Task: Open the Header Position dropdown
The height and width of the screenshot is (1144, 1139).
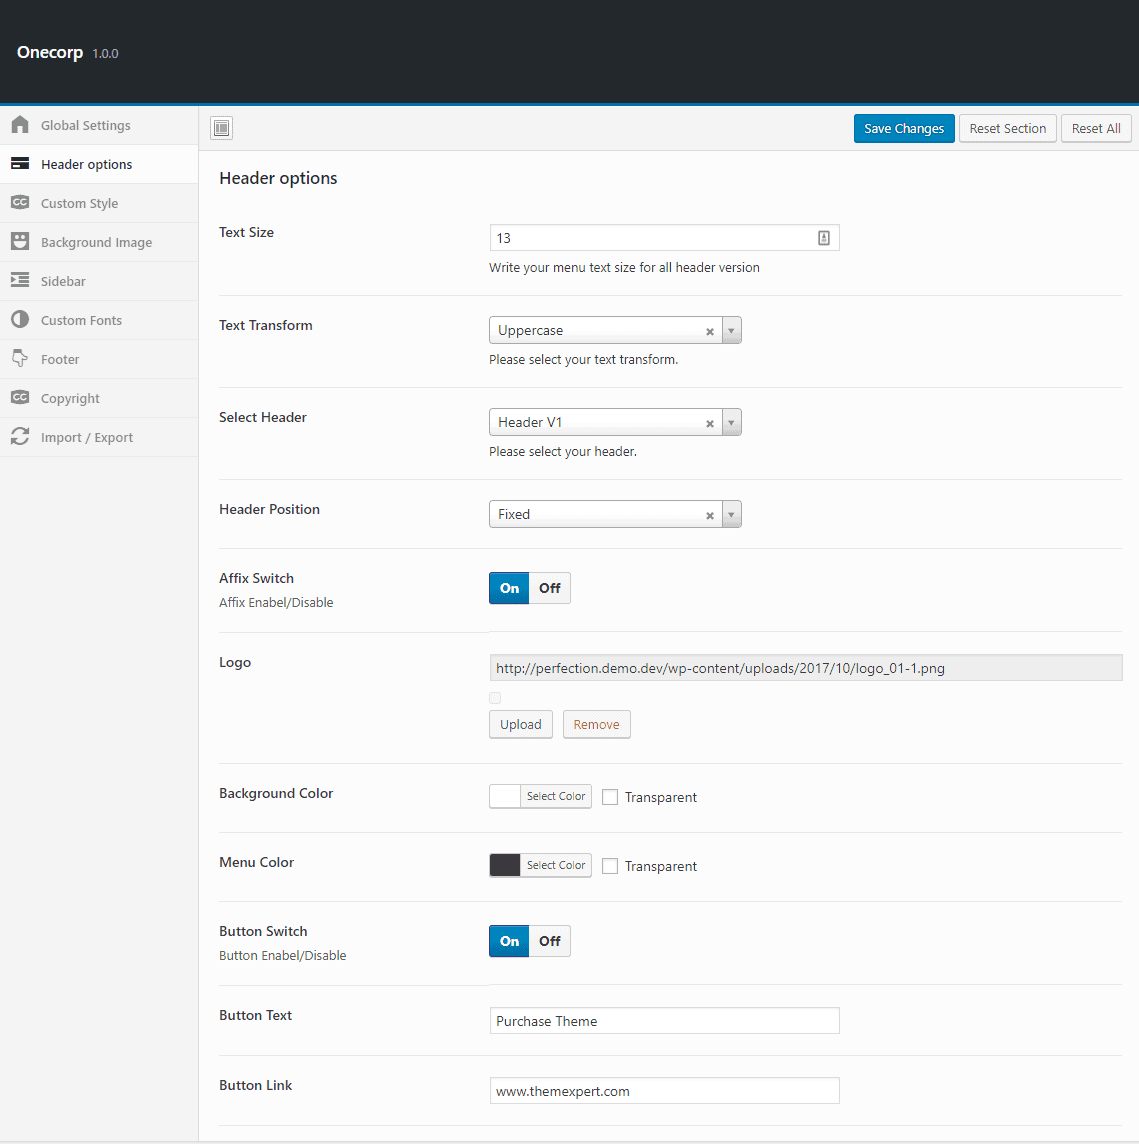Action: coord(731,514)
